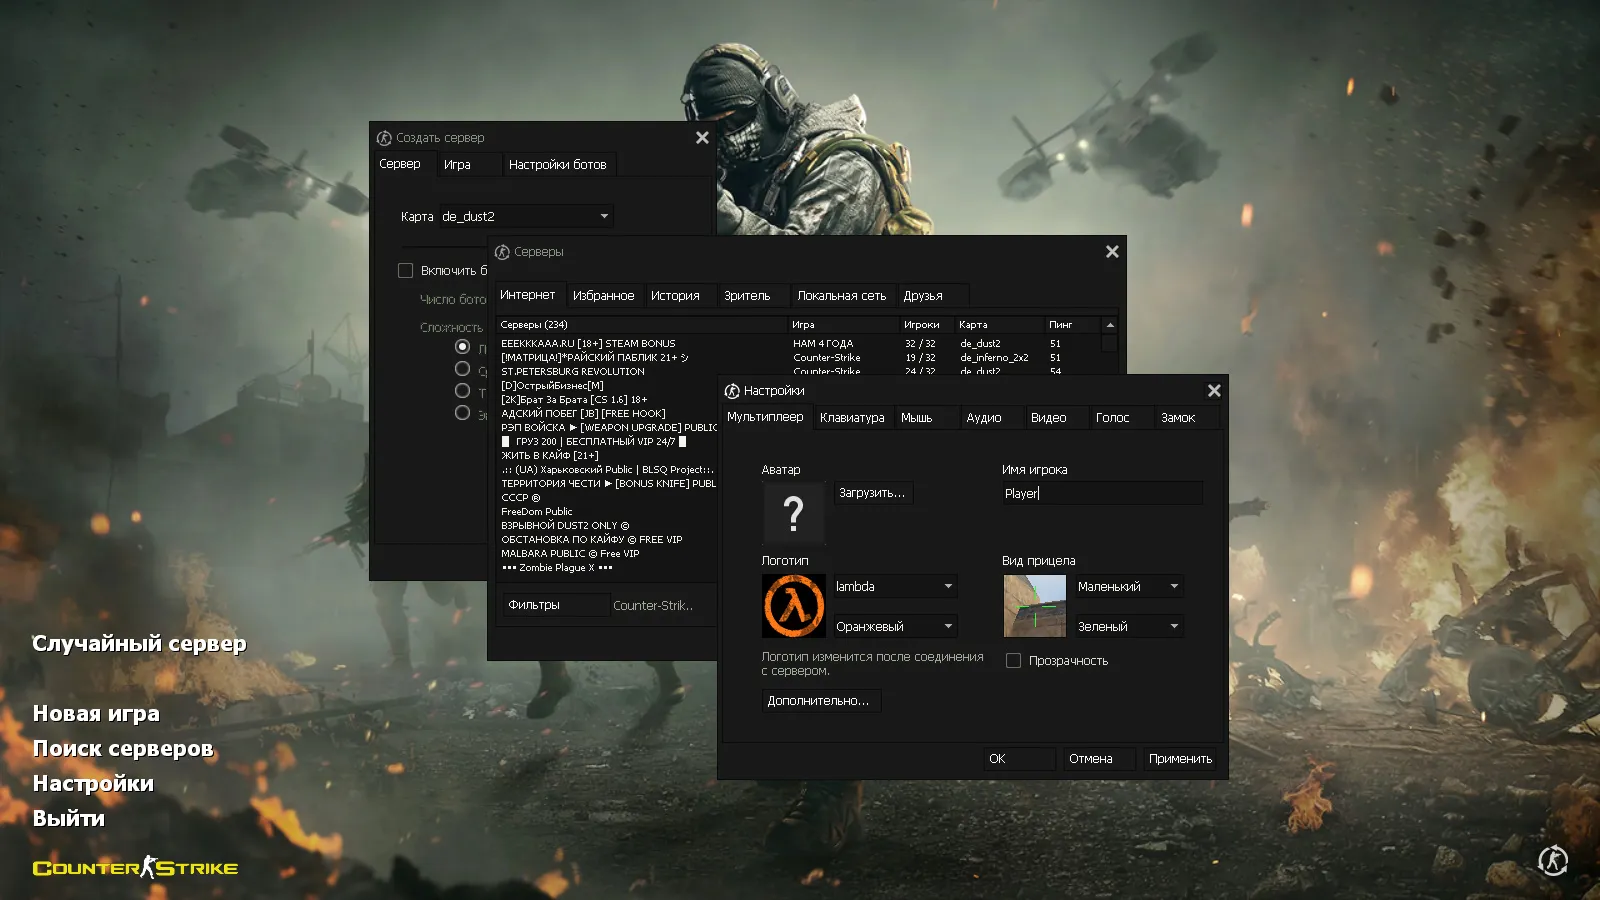1600x900 pixels.
Task: Open the Маленький crosshair size dropdown
Action: click(1129, 587)
